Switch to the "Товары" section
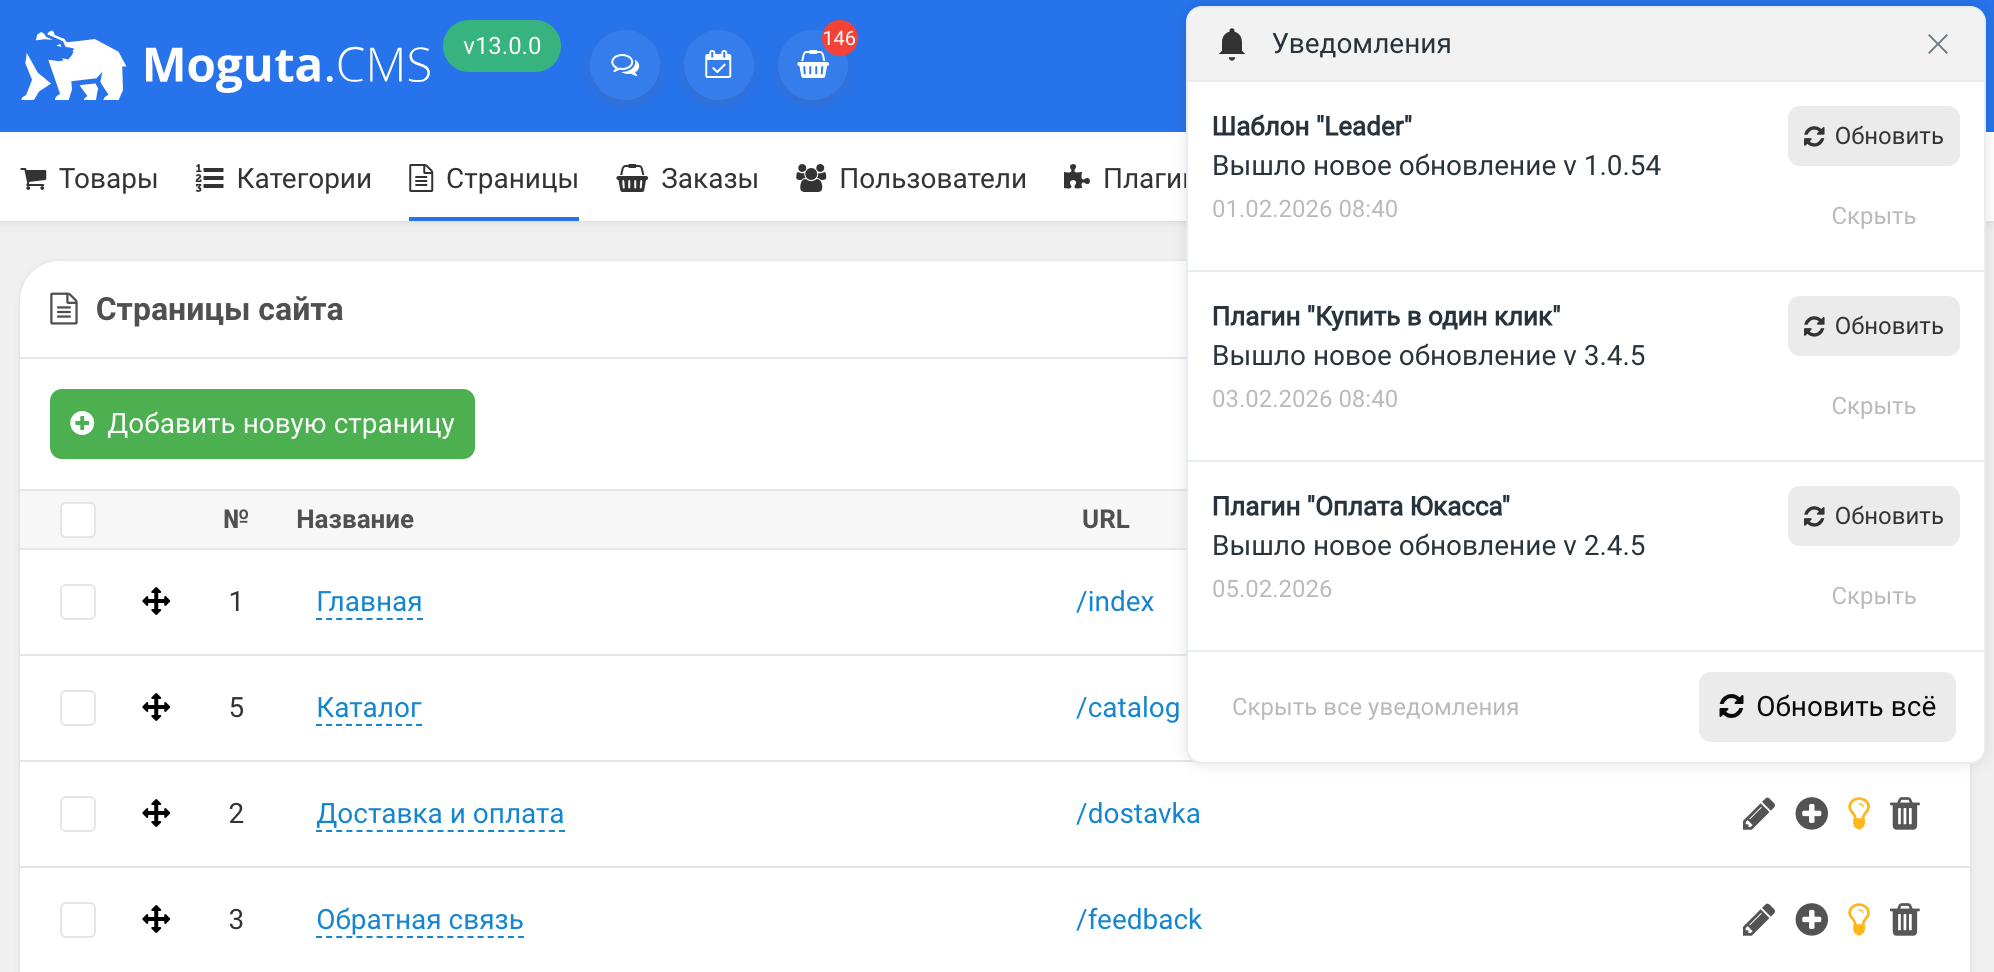 88,178
